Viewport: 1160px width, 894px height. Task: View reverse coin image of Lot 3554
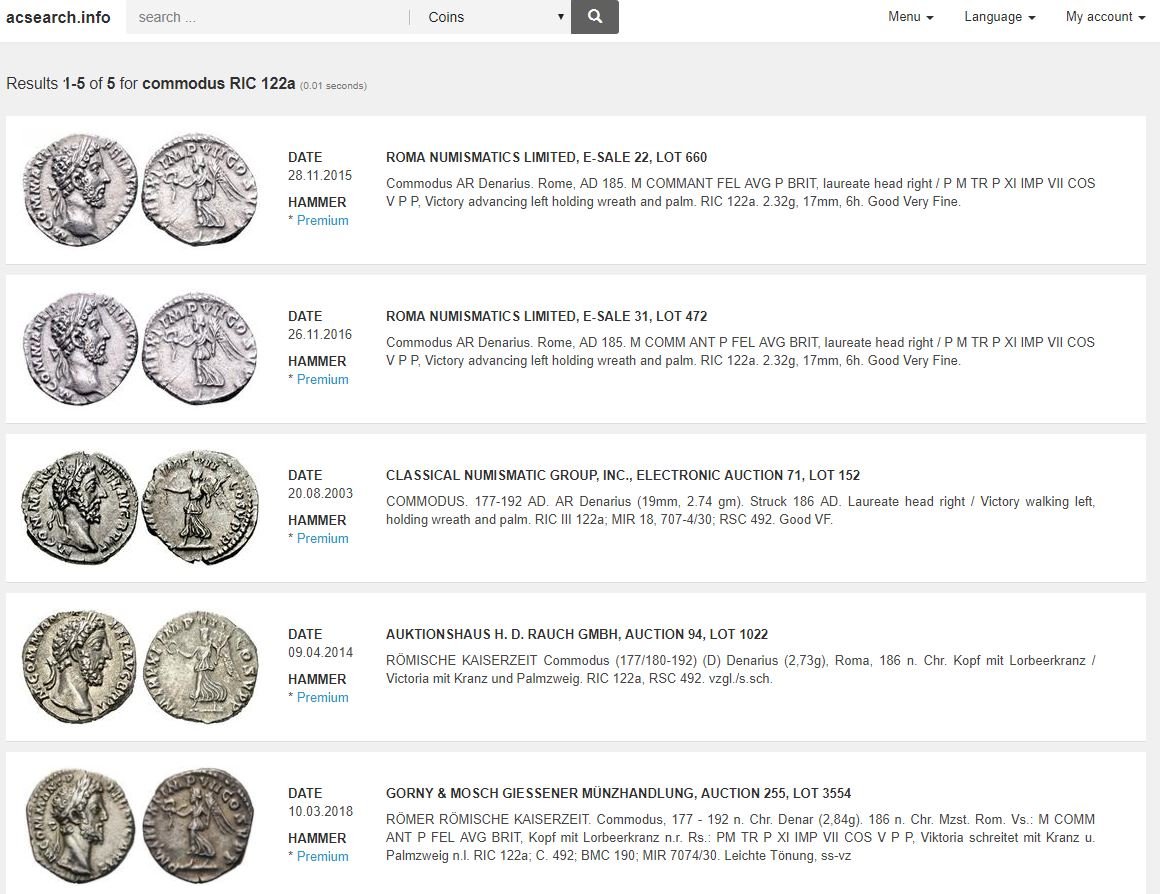click(x=198, y=826)
